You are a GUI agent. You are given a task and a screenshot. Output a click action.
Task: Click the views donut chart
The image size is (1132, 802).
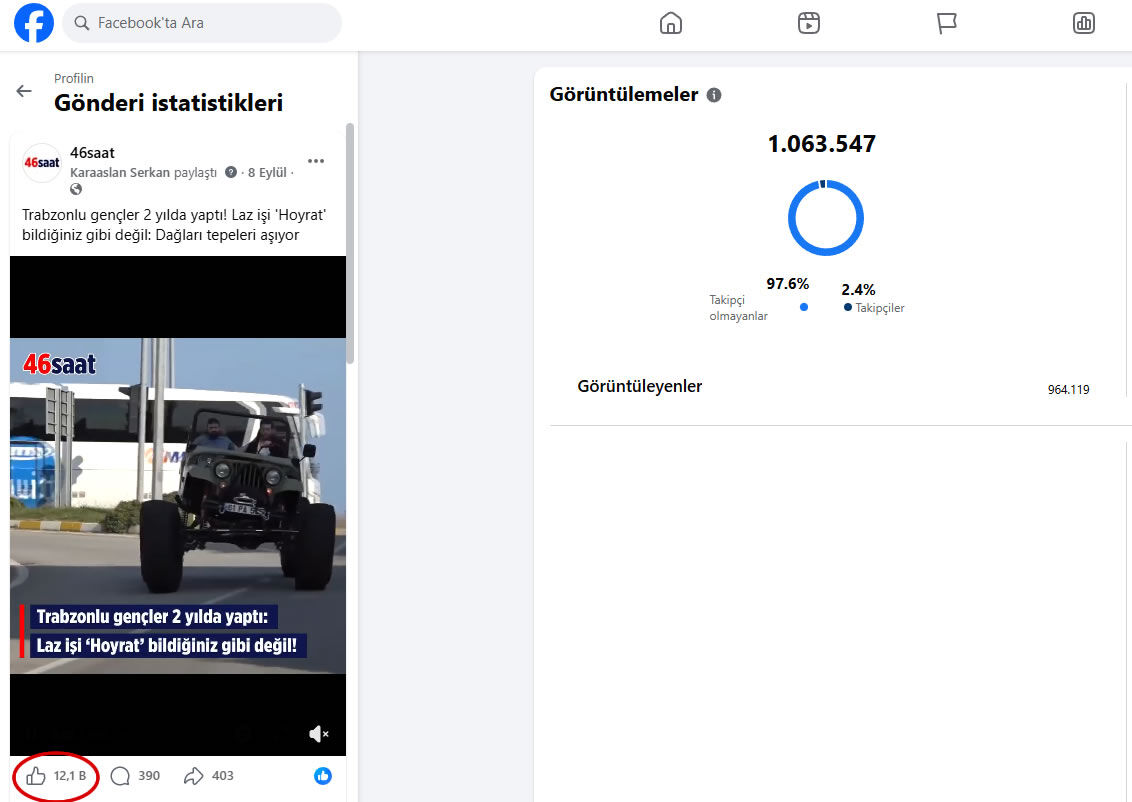825,218
